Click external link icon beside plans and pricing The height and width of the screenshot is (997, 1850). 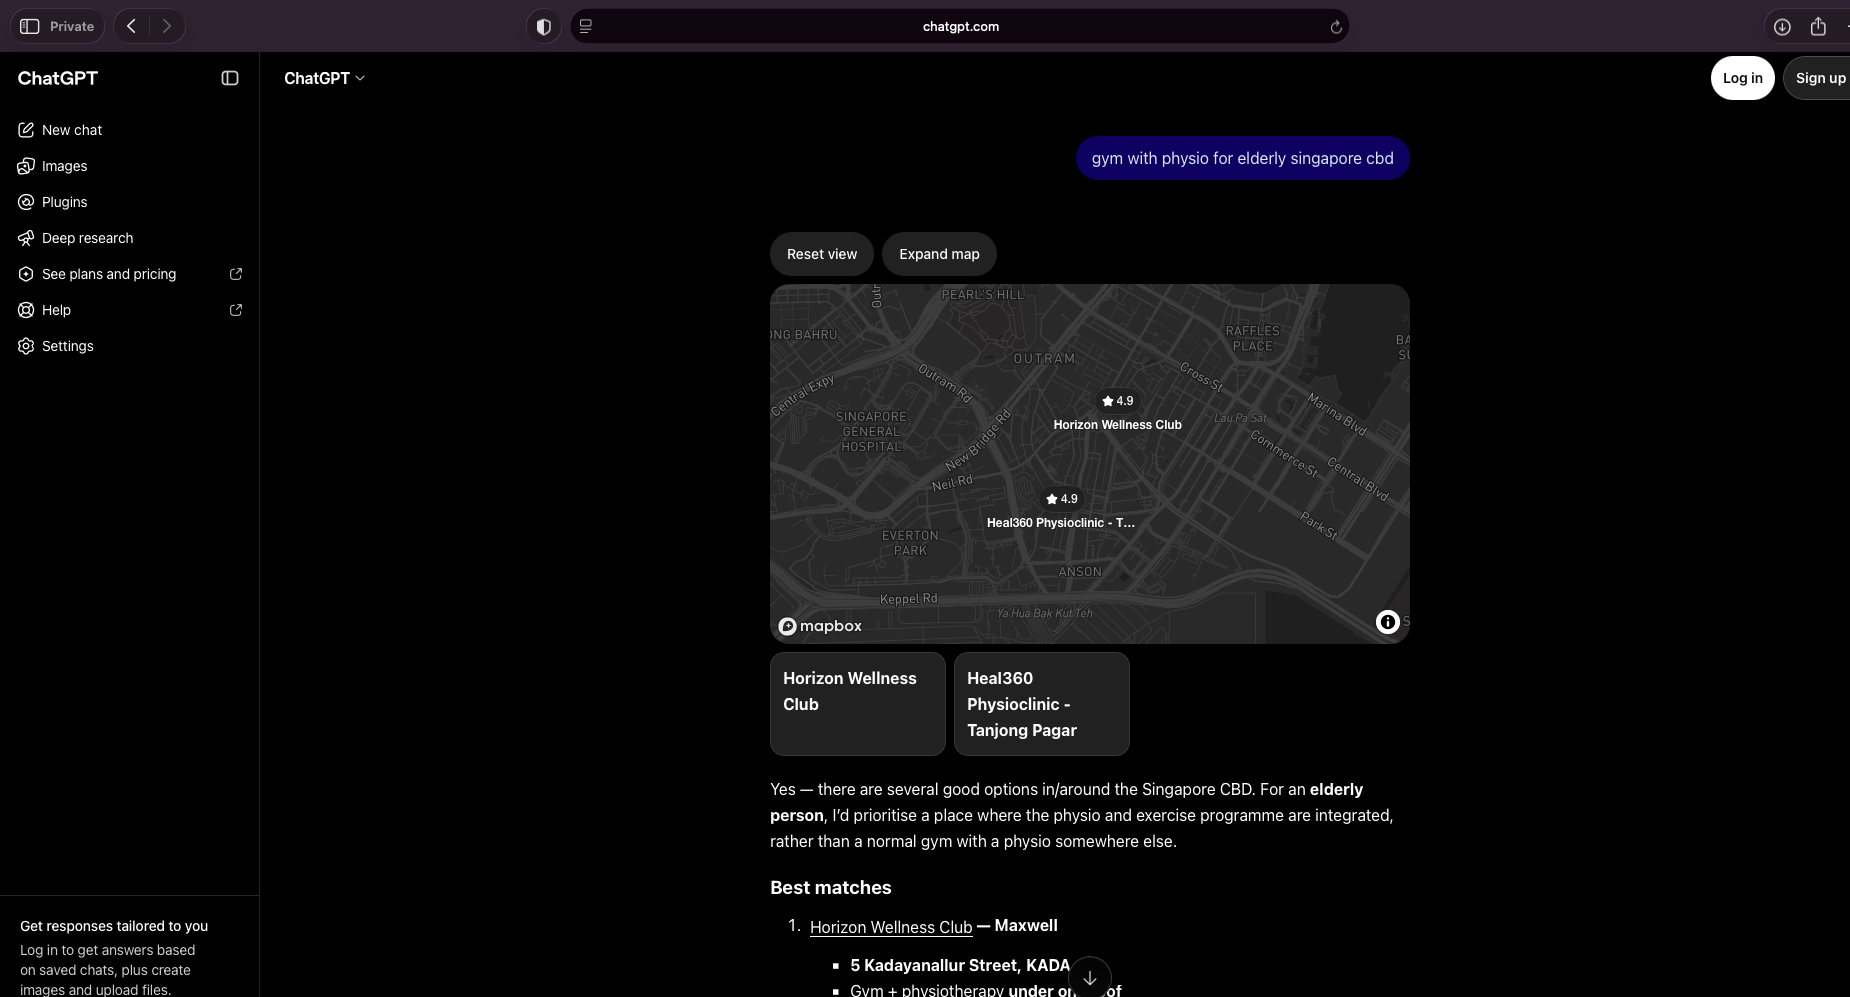[x=236, y=274]
